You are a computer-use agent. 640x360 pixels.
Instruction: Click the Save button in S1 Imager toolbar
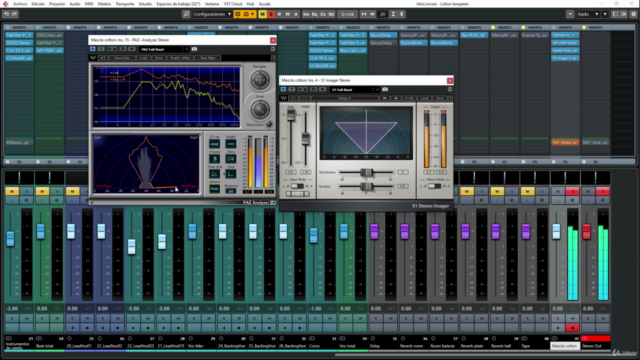(440, 98)
